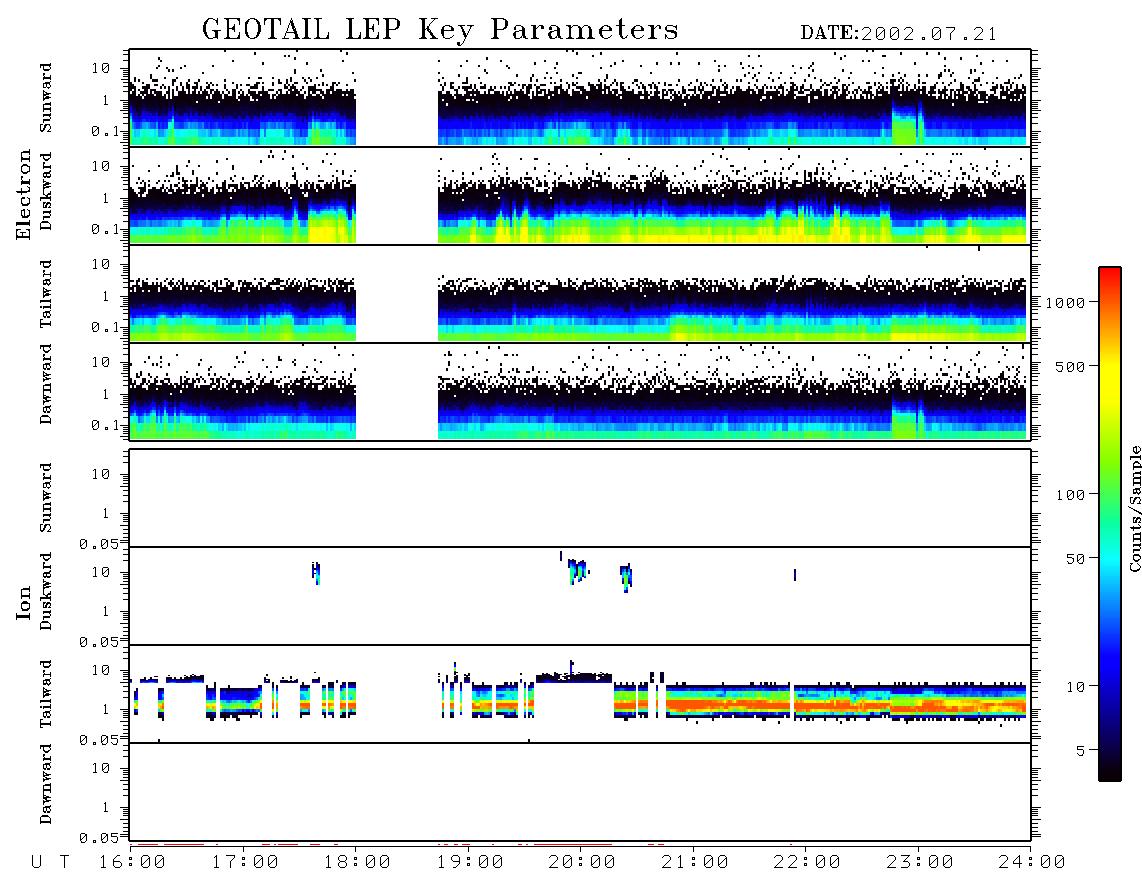Click the DATE:2002.07.21 label

coord(898,34)
